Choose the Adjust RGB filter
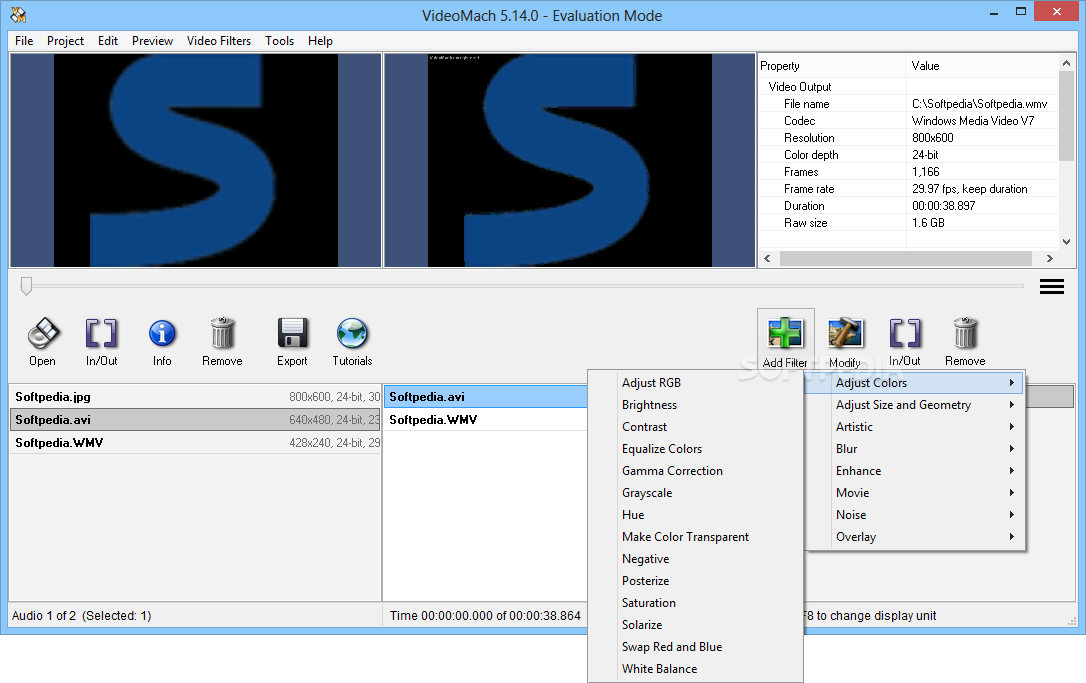1086x683 pixels. click(695, 383)
